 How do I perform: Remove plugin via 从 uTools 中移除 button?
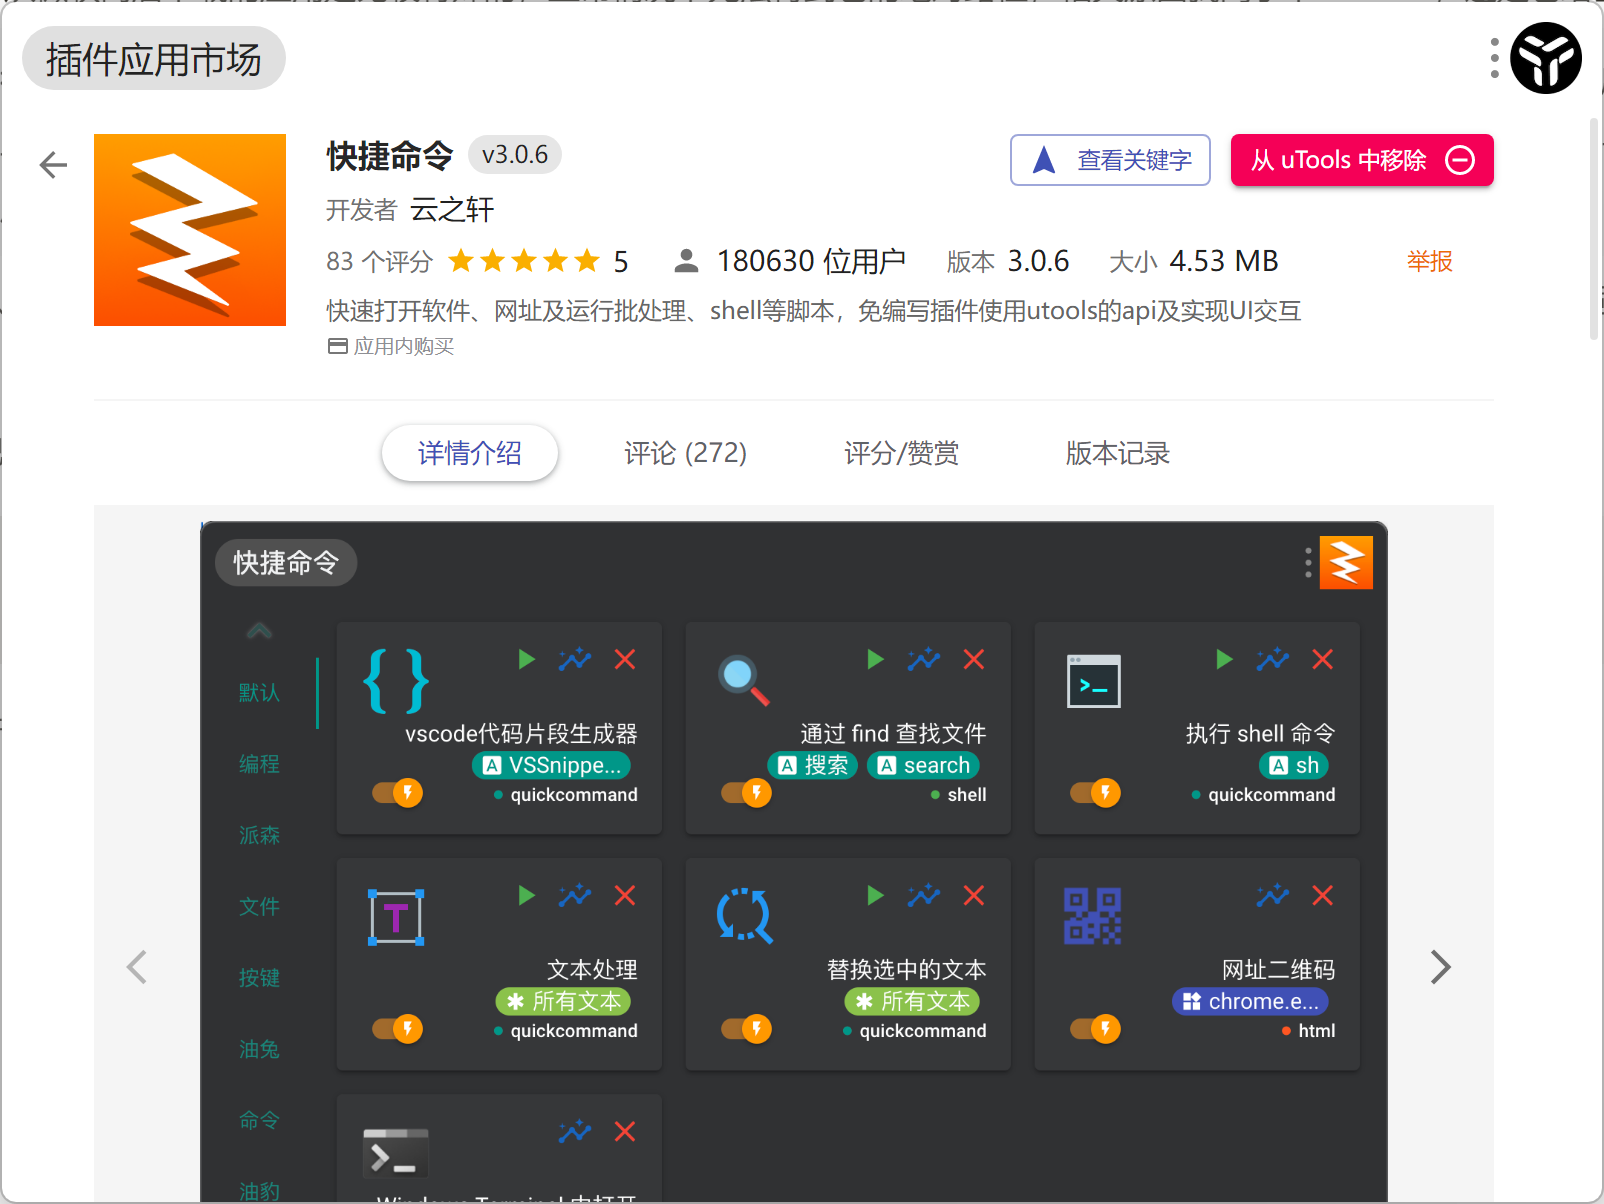point(1362,160)
